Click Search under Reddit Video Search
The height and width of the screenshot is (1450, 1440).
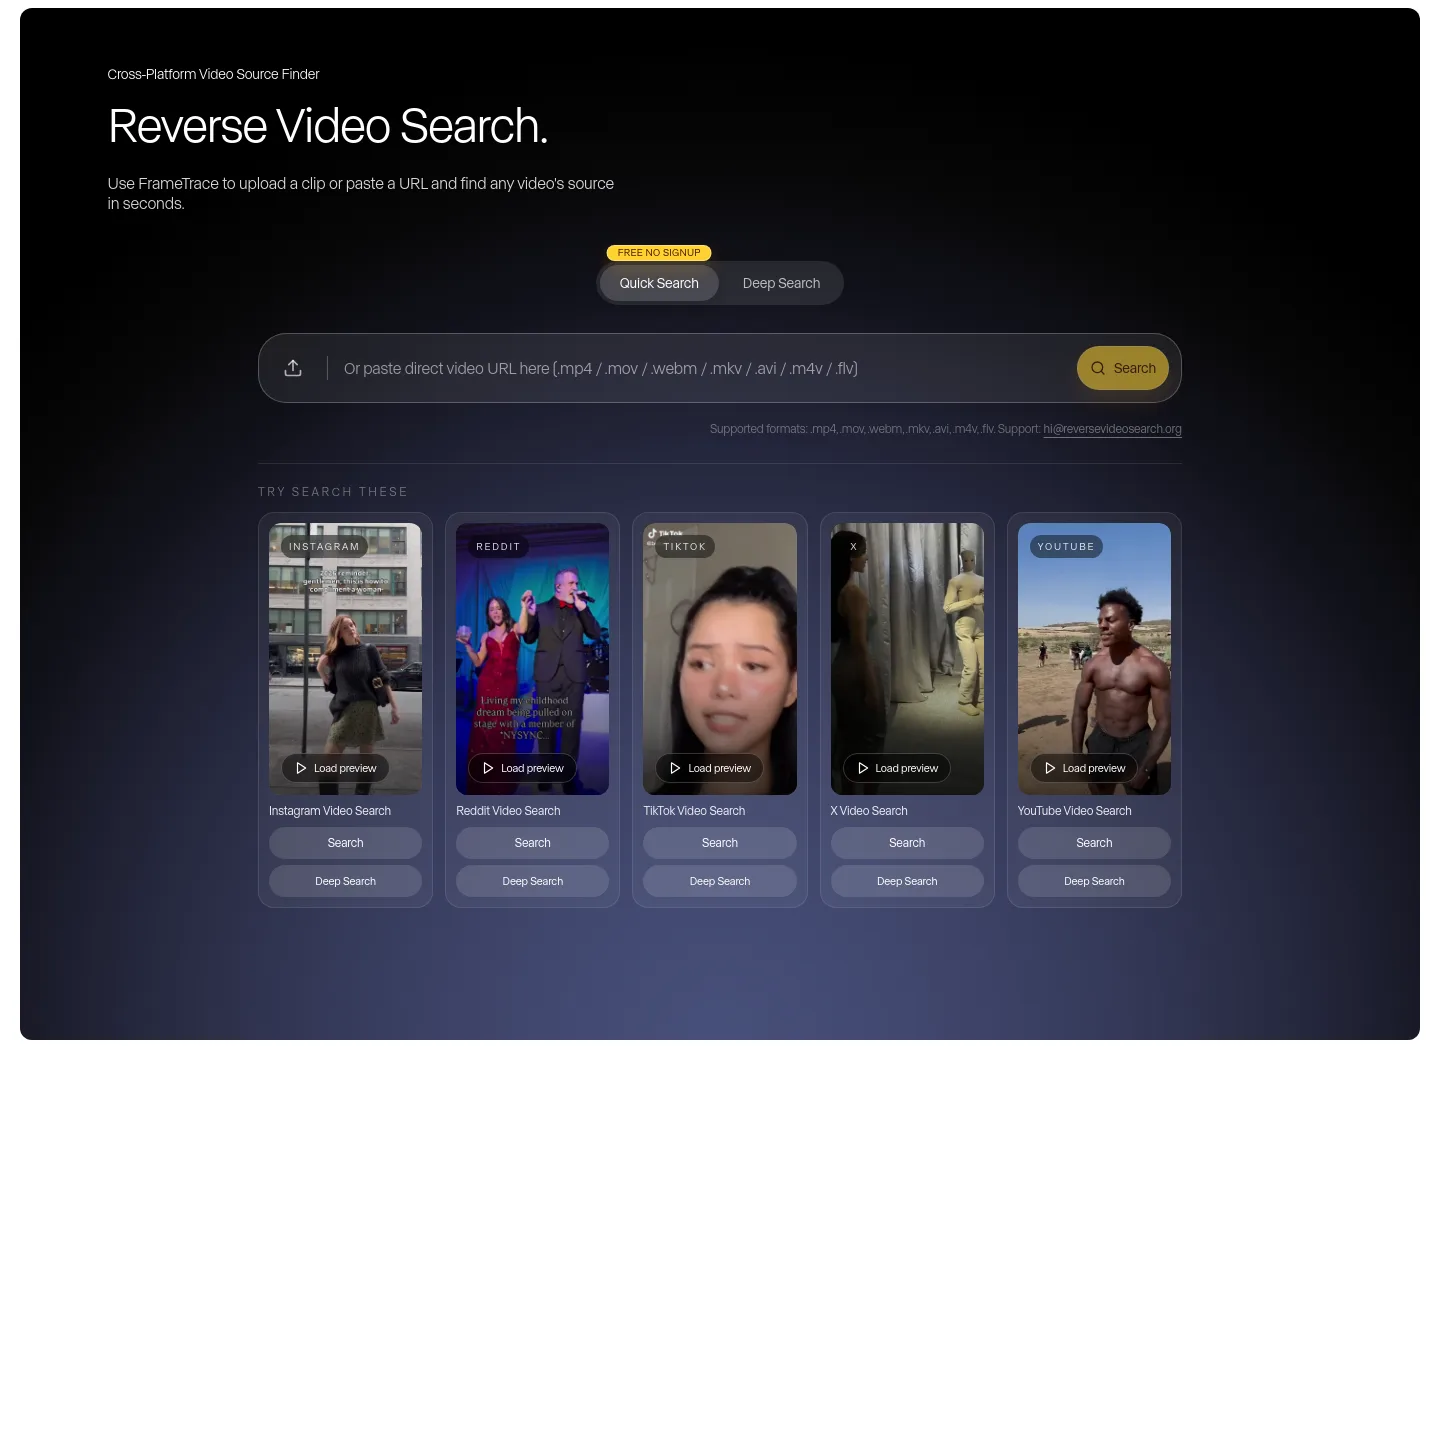coord(532,843)
